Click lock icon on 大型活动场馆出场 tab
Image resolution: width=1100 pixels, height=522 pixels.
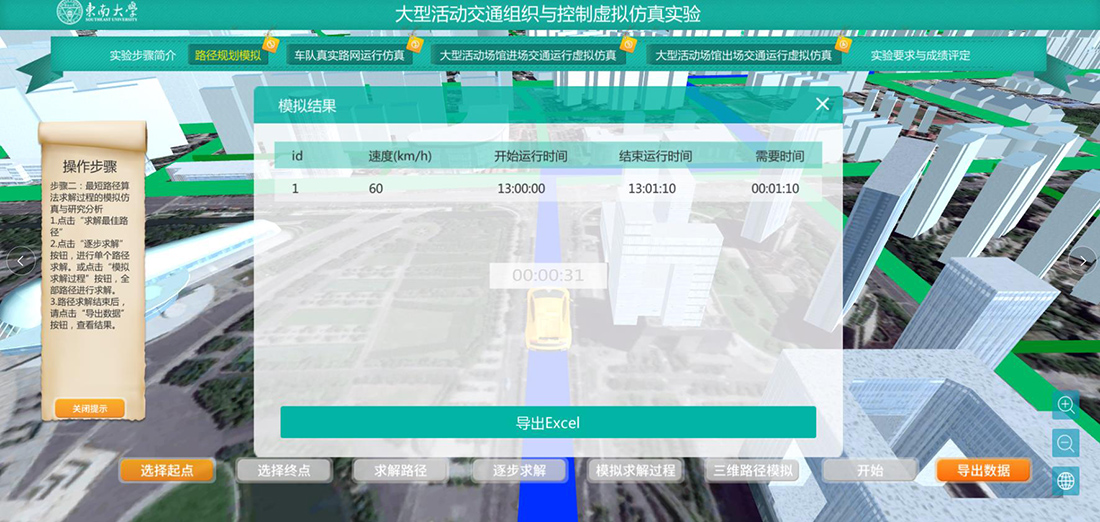843,44
